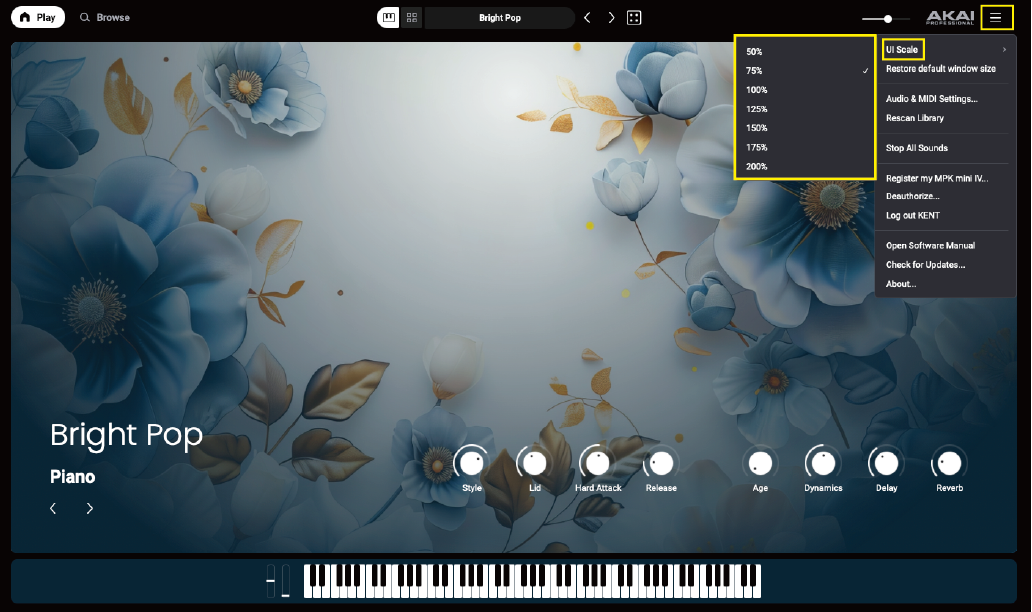Open the Browse search view

click(105, 18)
